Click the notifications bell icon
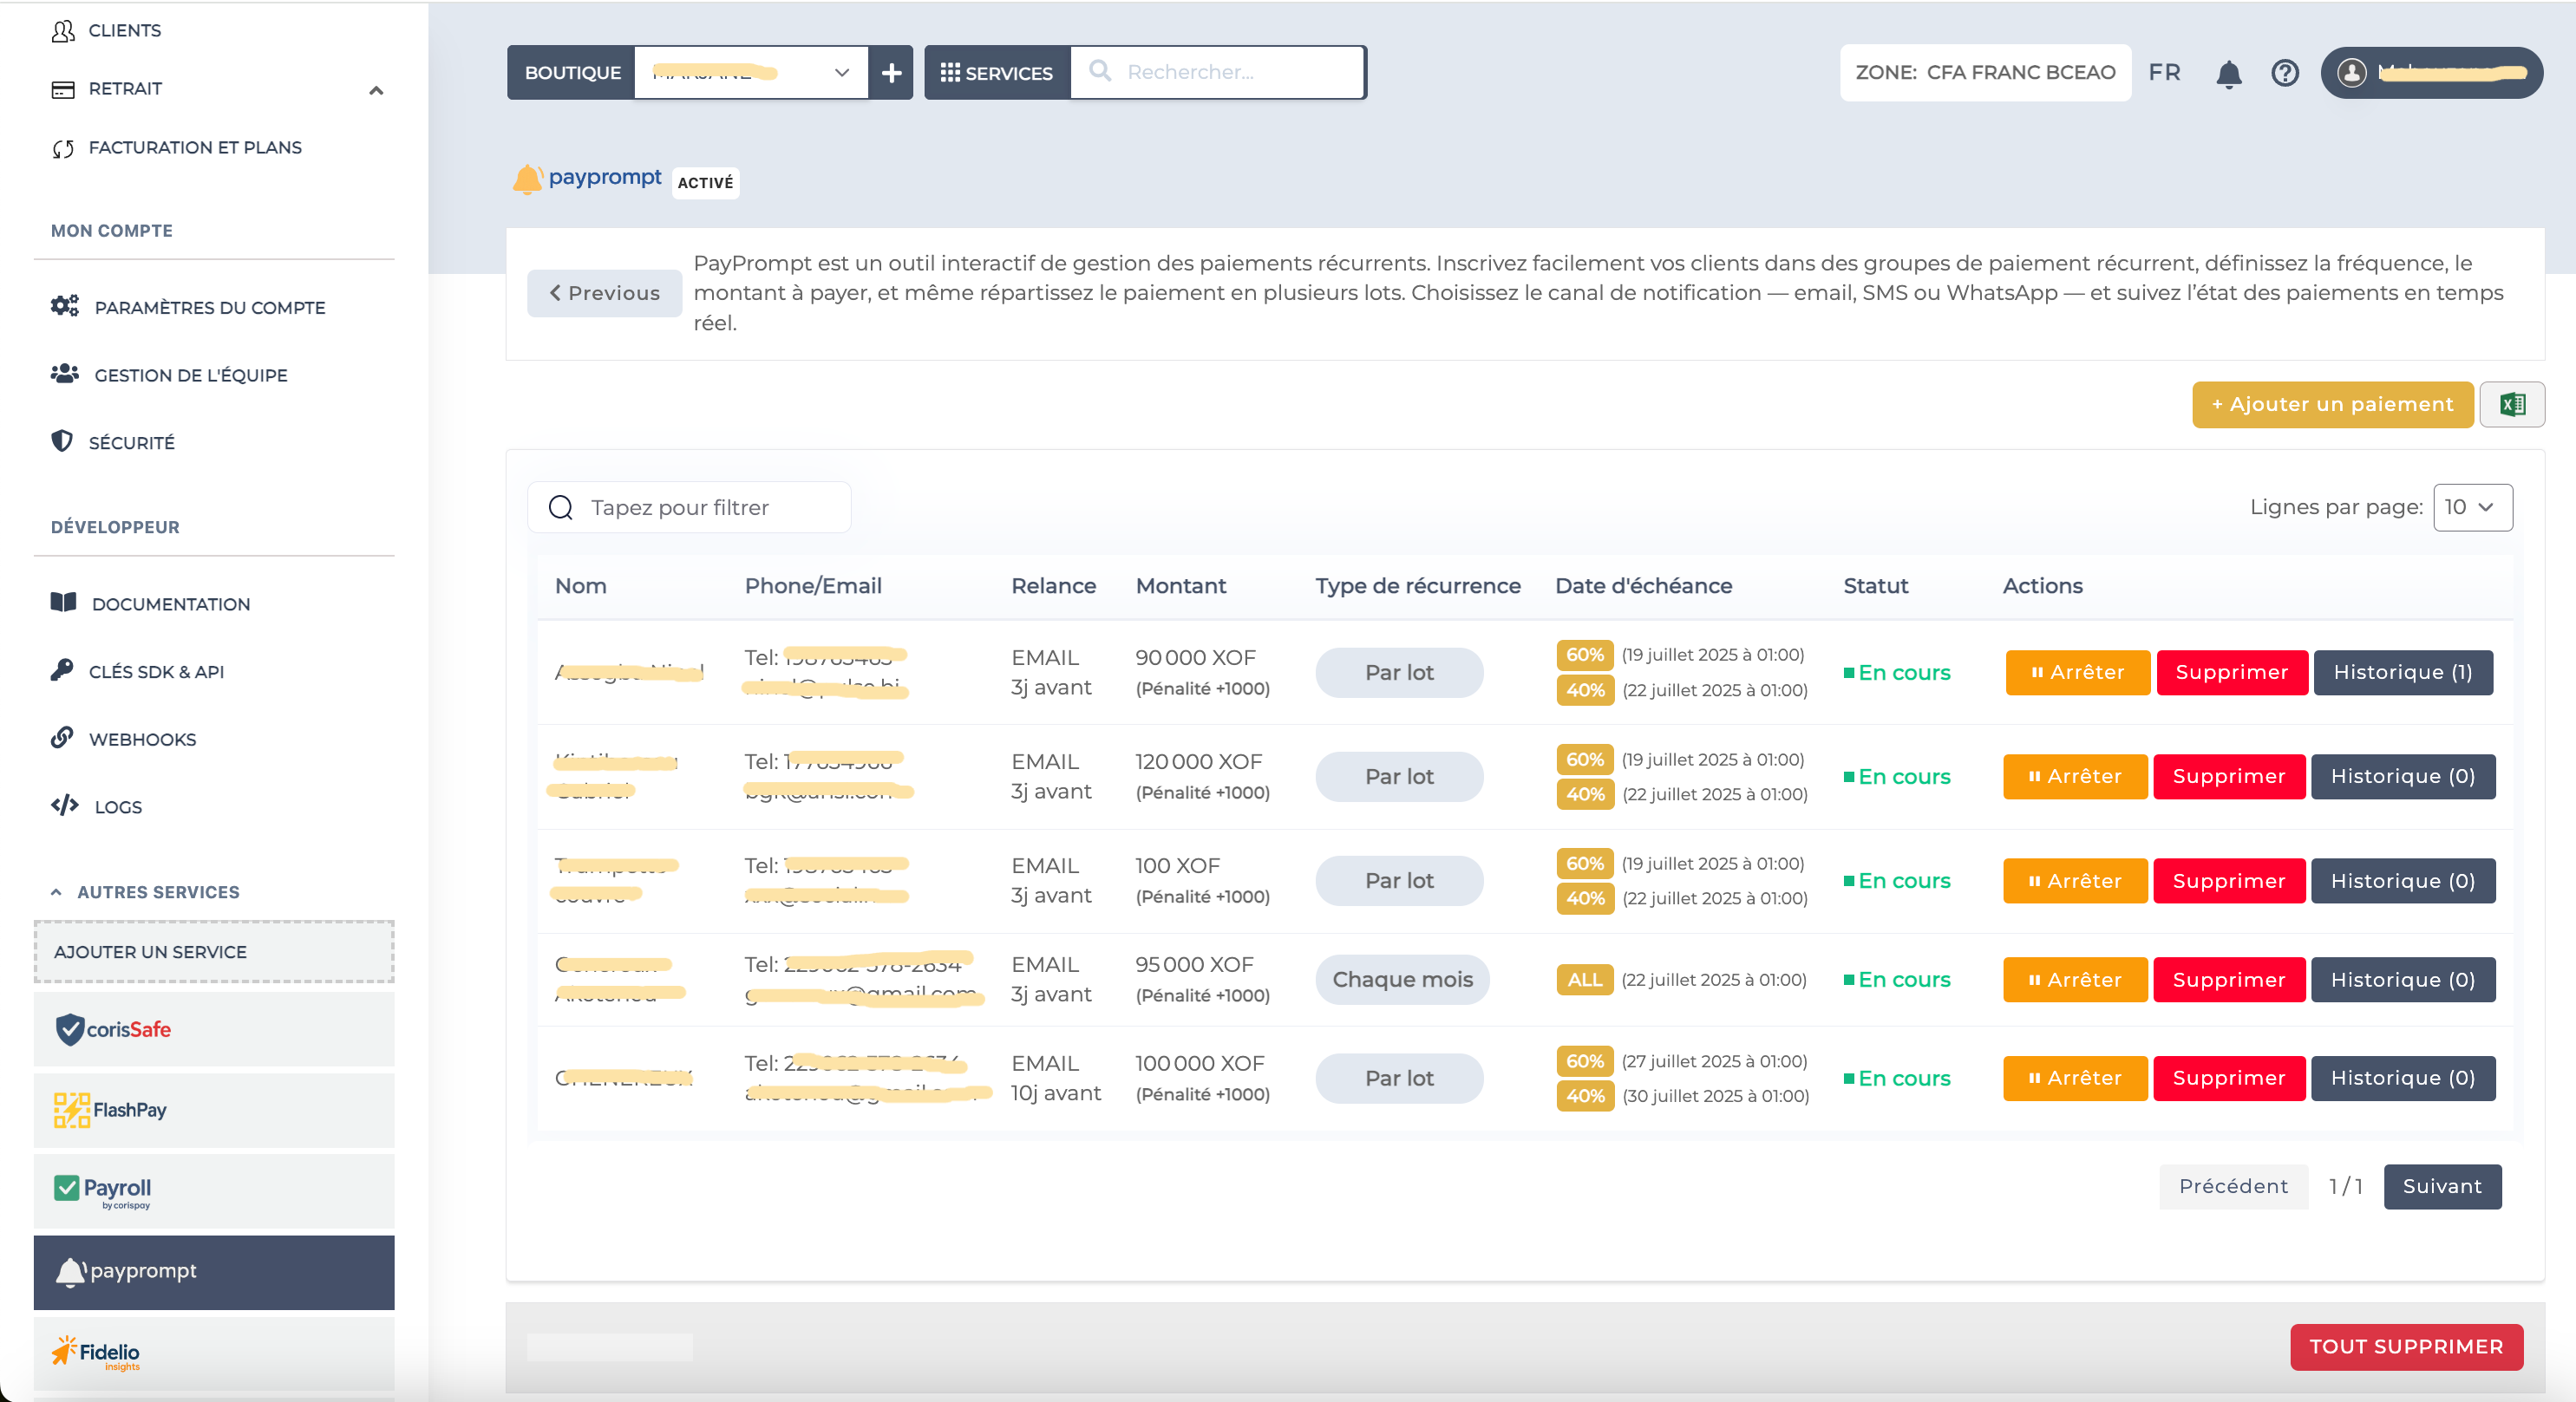2576x1402 pixels. tap(2228, 73)
